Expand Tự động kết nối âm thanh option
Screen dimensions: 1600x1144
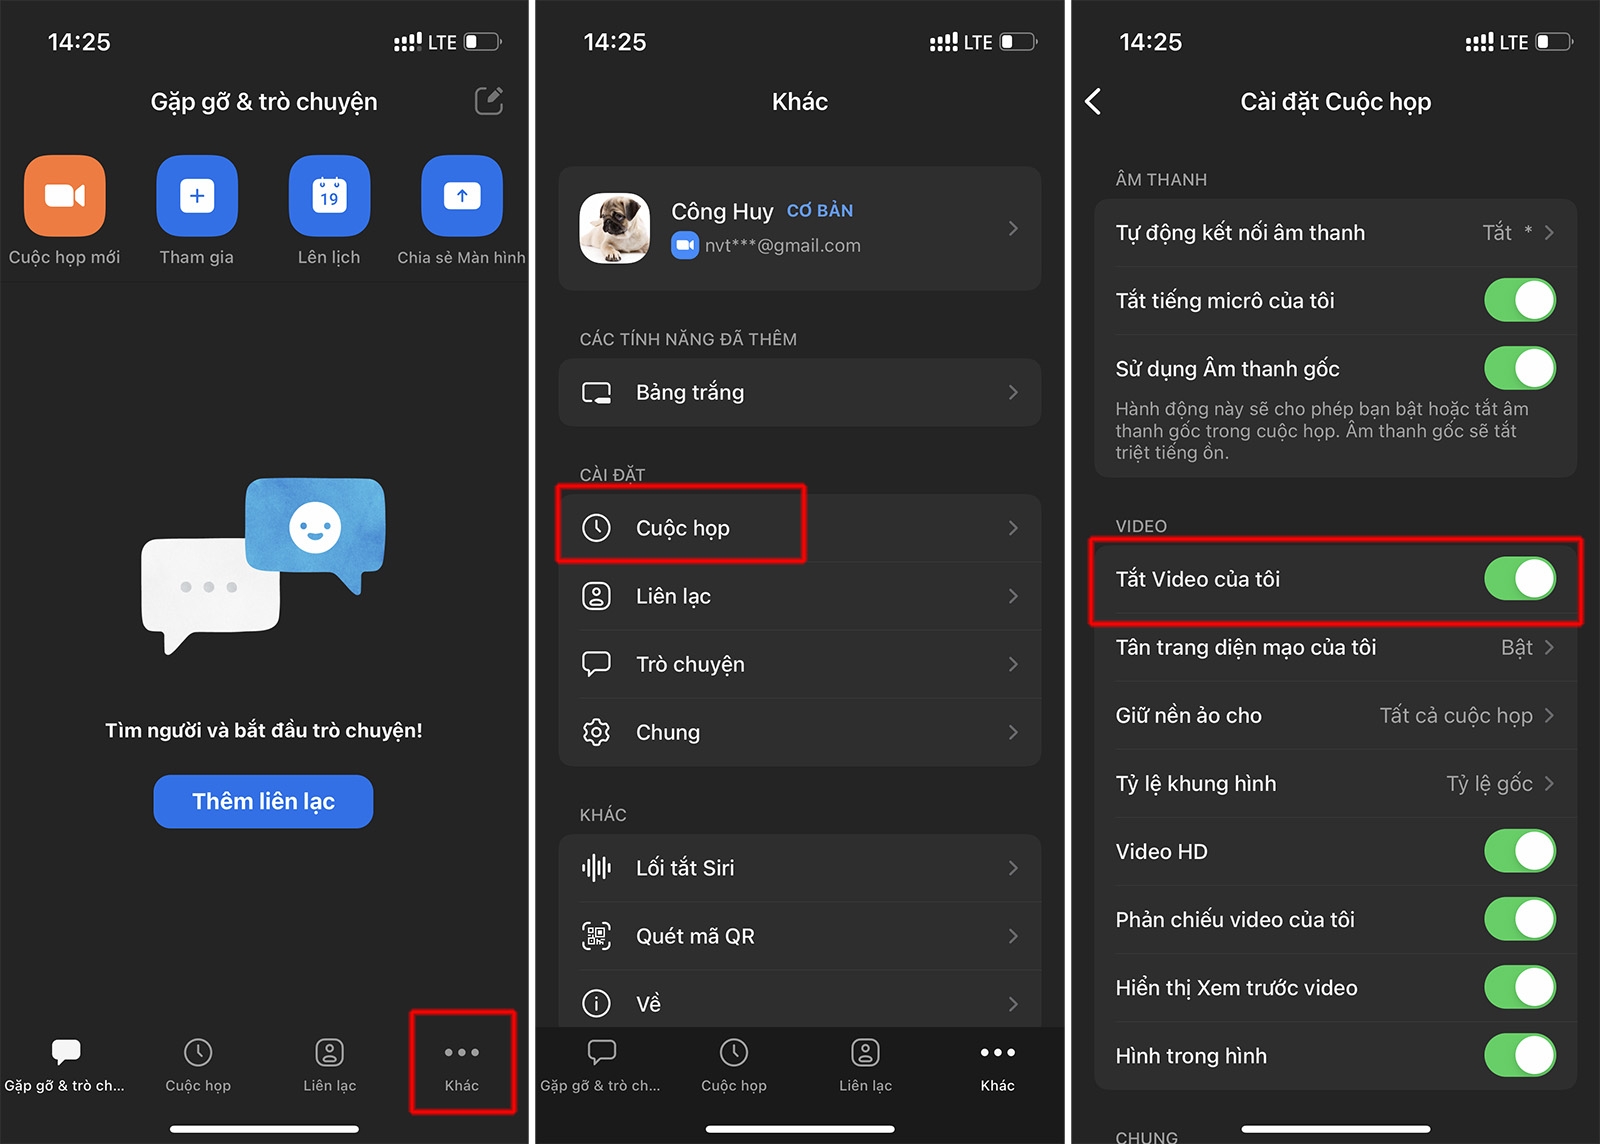coord(1335,233)
